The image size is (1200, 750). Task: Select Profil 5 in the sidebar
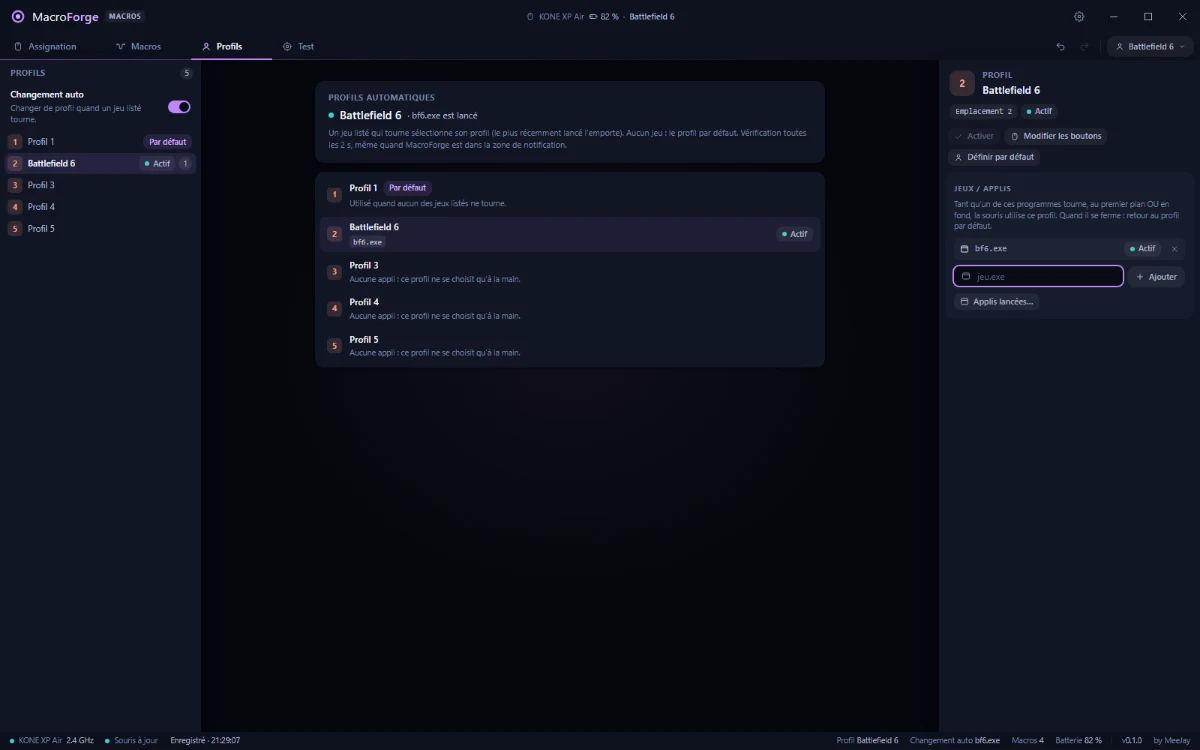(98, 229)
